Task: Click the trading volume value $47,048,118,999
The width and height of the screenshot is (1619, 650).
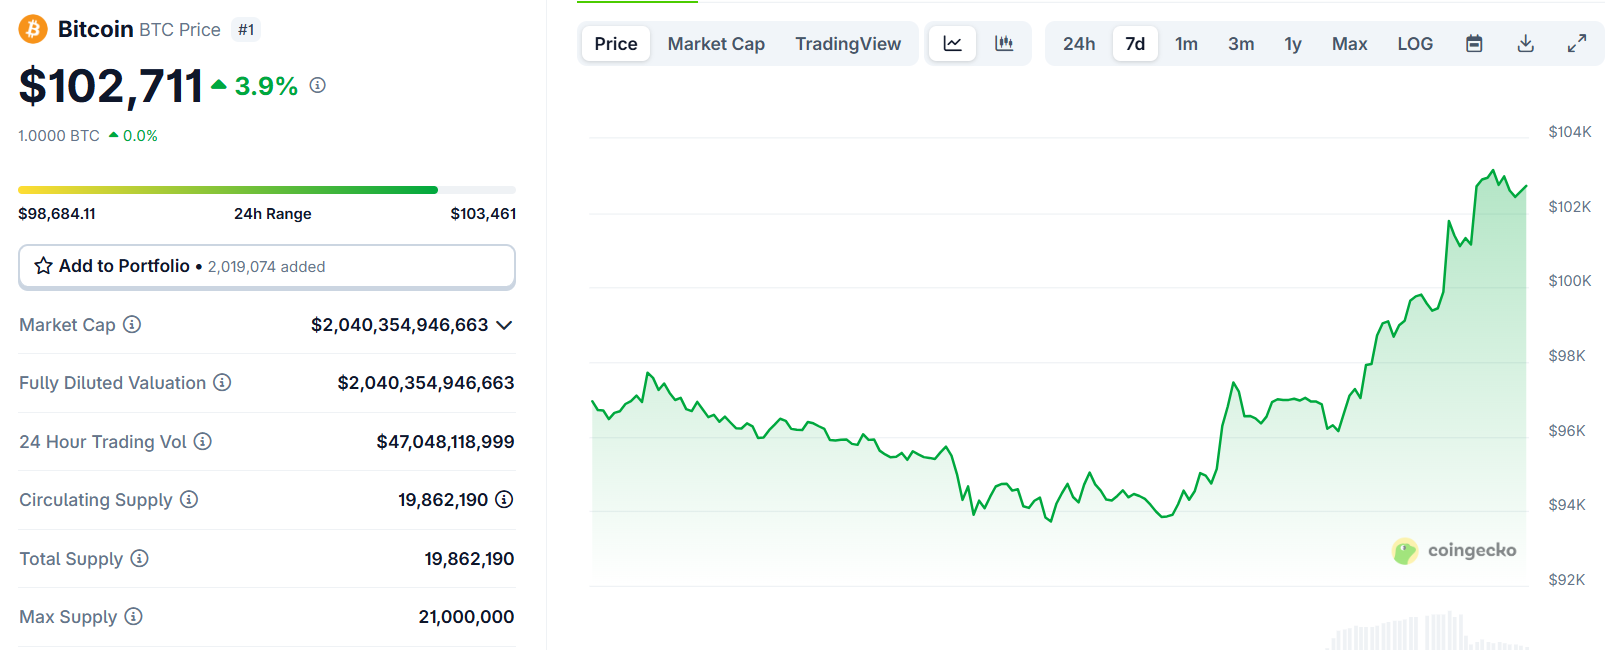Action: pos(445,442)
